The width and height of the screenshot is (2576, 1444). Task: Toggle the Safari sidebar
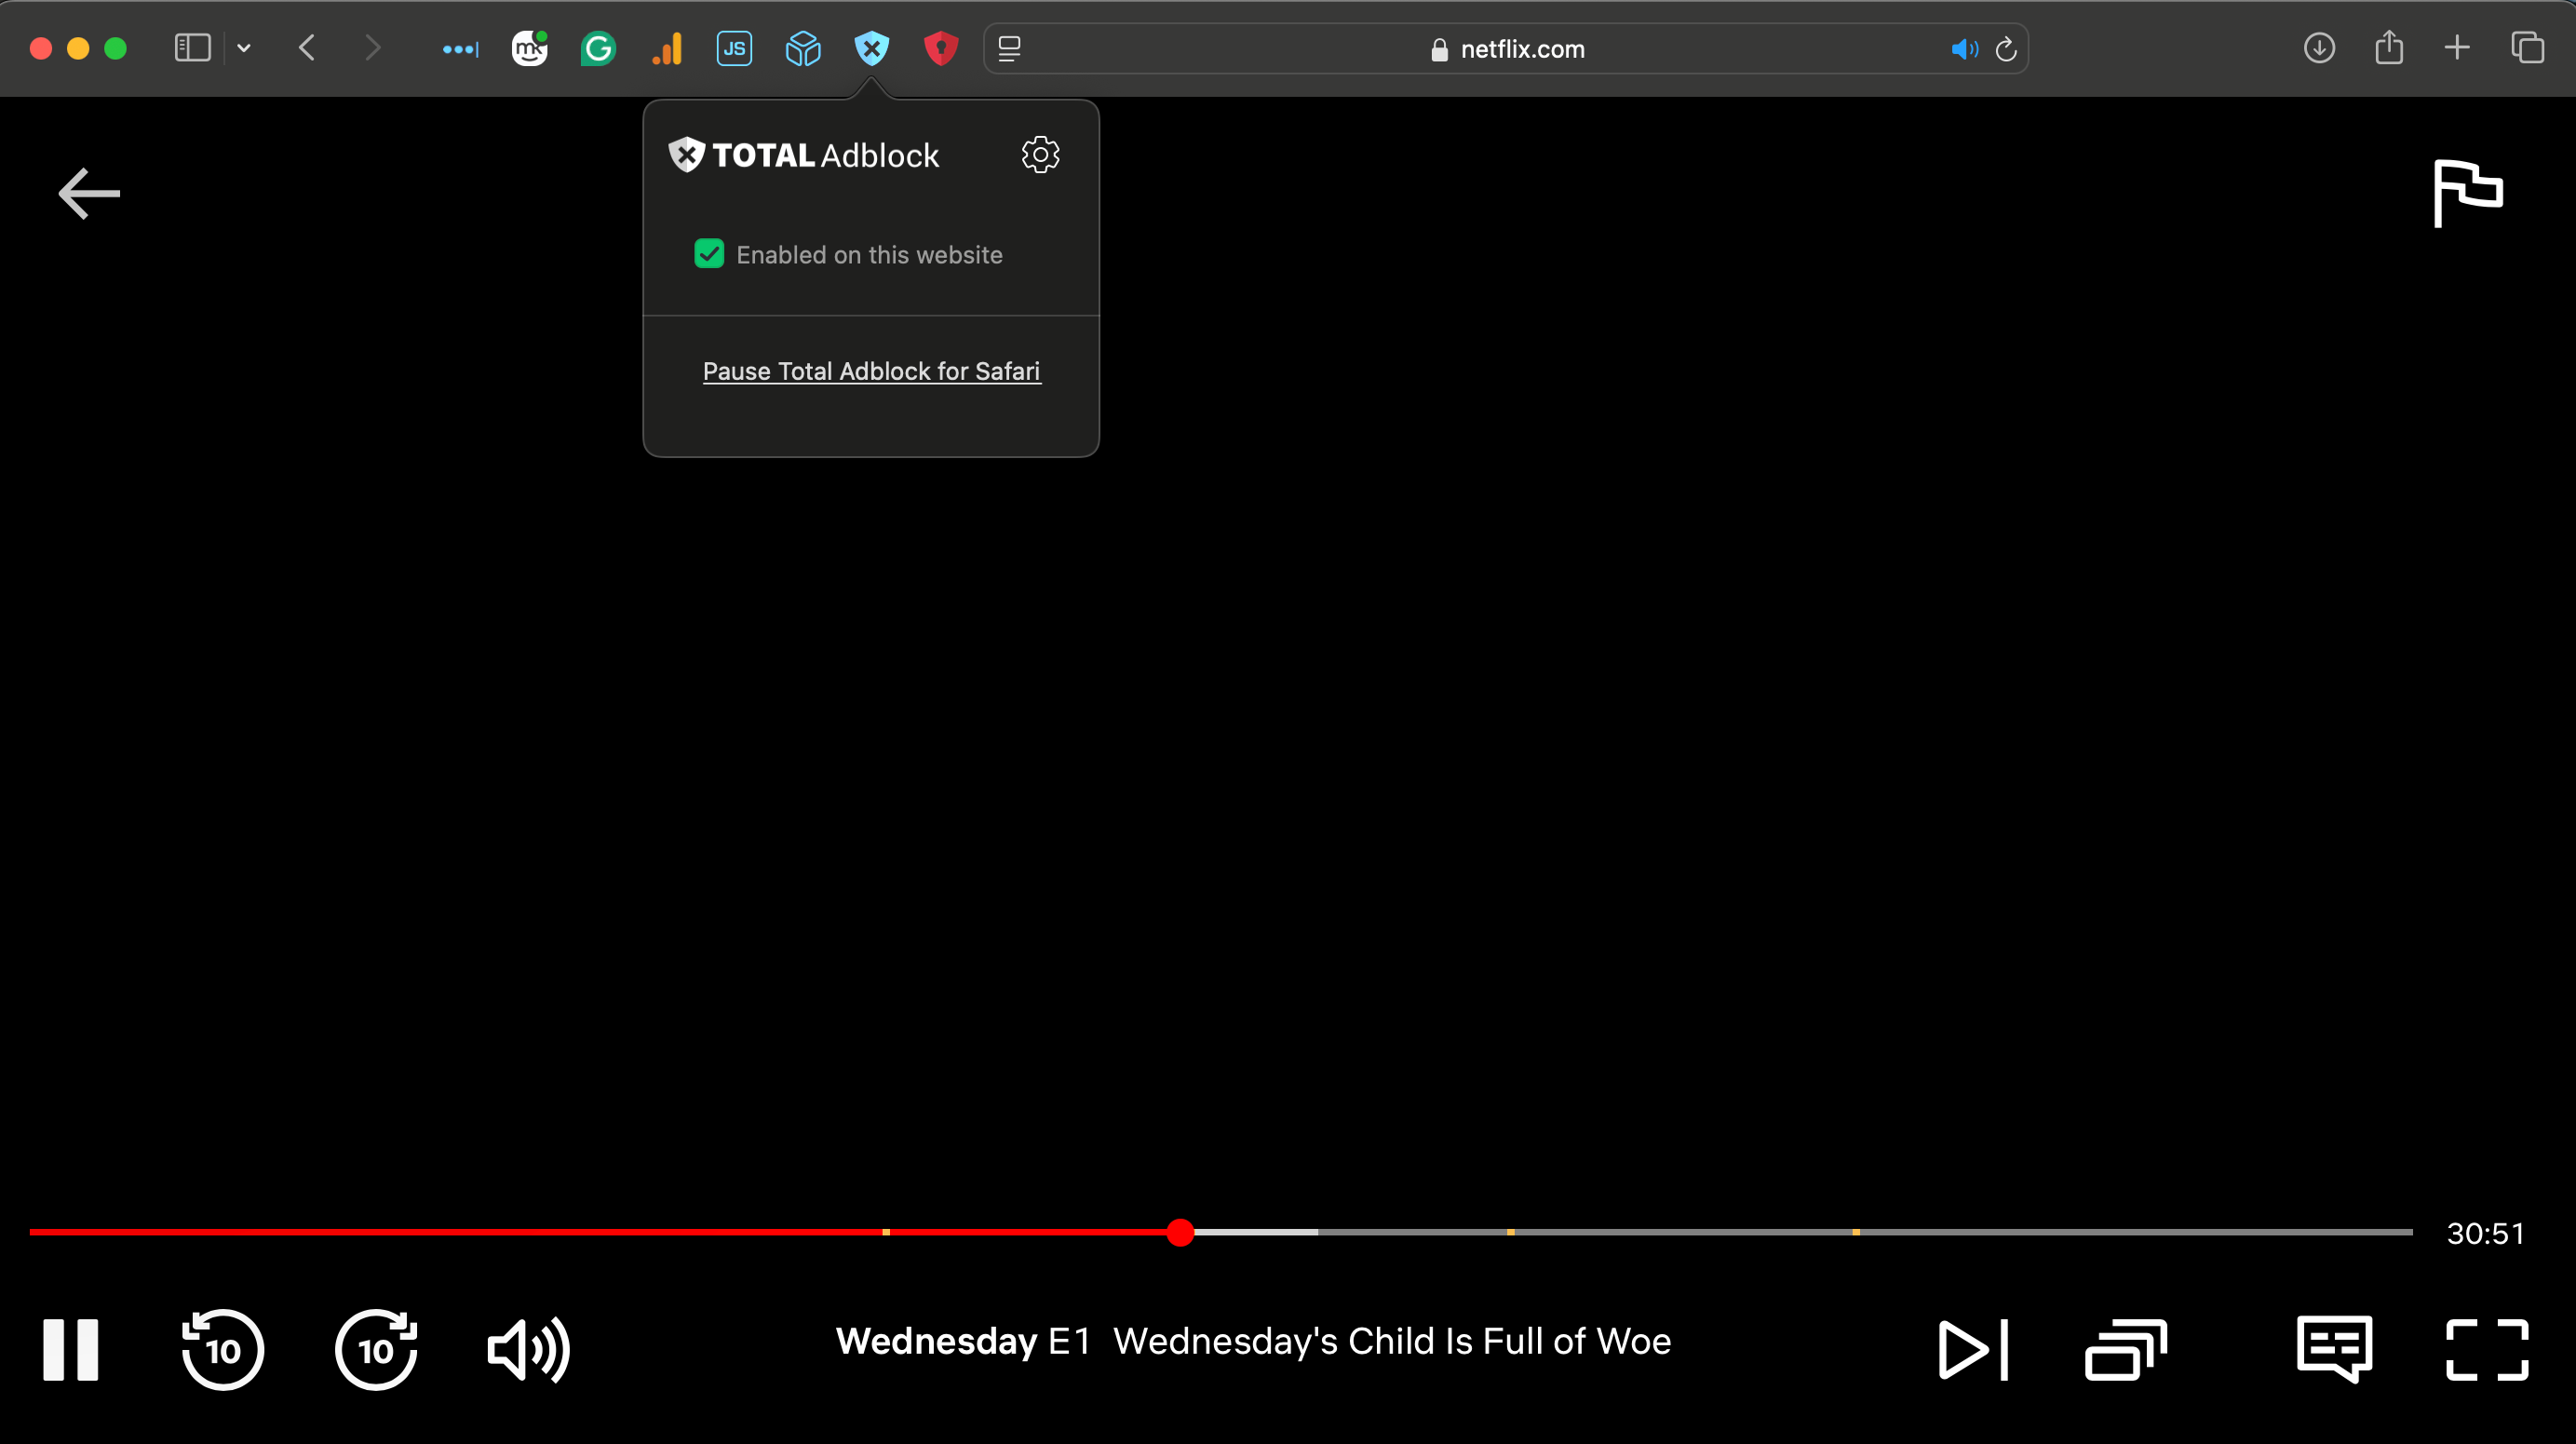click(x=192, y=48)
